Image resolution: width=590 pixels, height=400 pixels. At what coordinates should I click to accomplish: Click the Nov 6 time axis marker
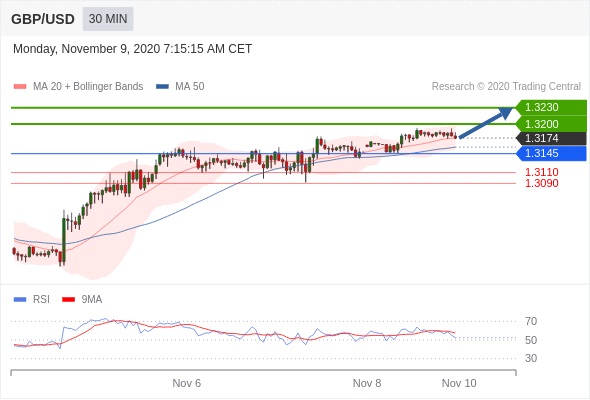[x=186, y=383]
